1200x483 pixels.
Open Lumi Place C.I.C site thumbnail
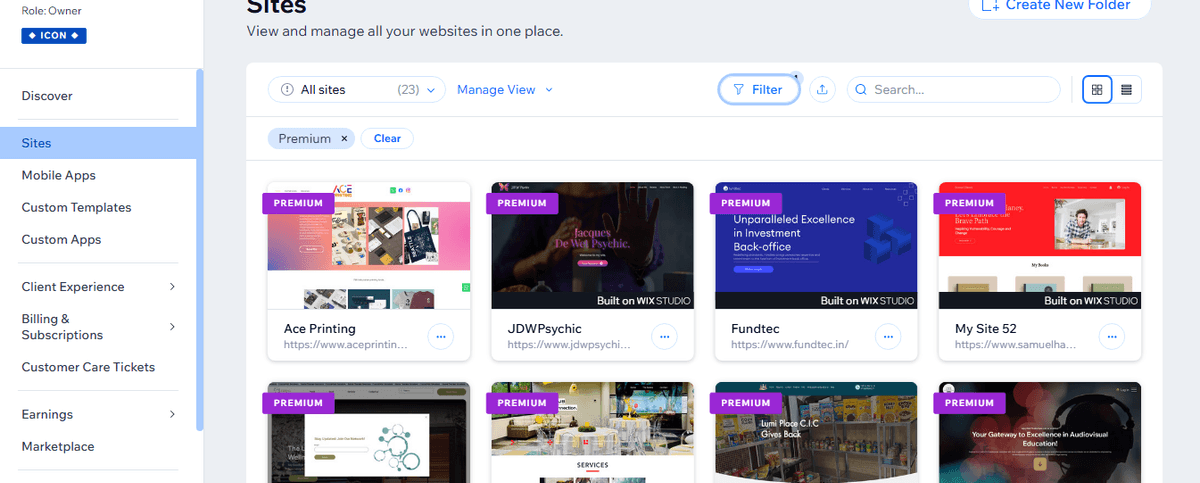tap(816, 432)
